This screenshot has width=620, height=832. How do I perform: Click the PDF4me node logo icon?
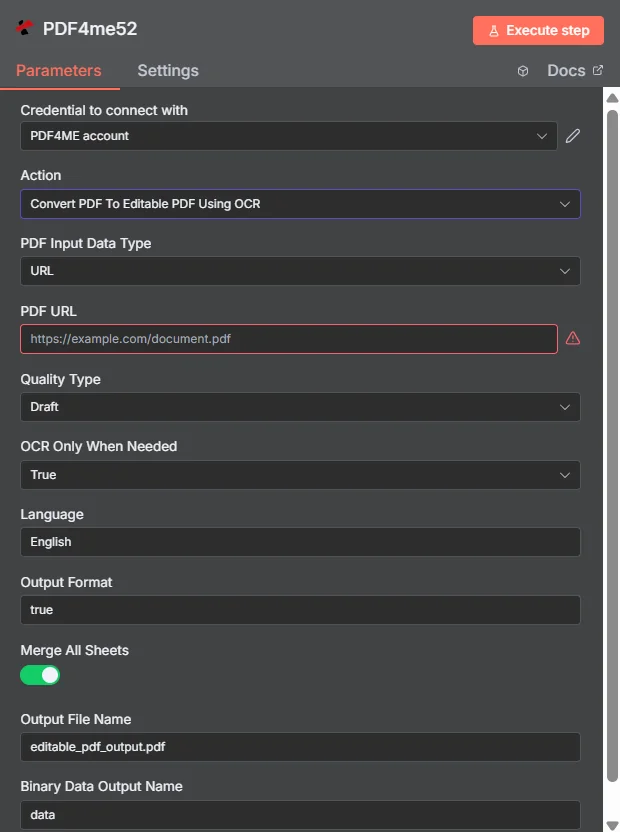pyautogui.click(x=24, y=28)
